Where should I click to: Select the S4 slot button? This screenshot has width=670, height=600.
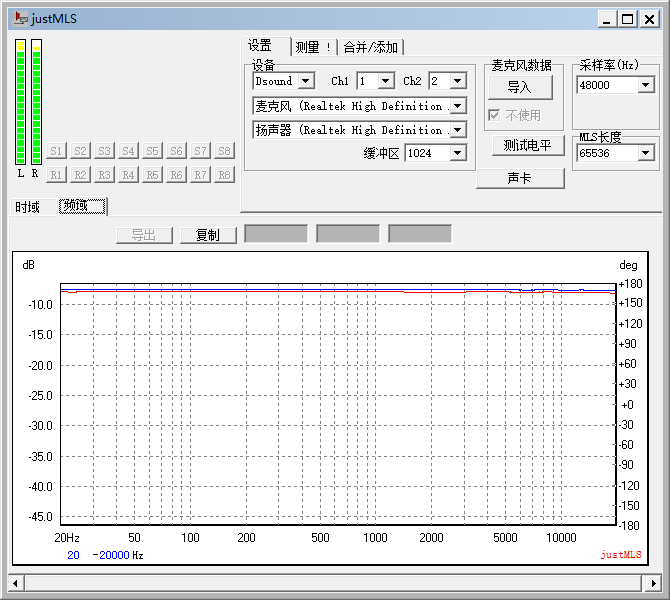[x=128, y=151]
